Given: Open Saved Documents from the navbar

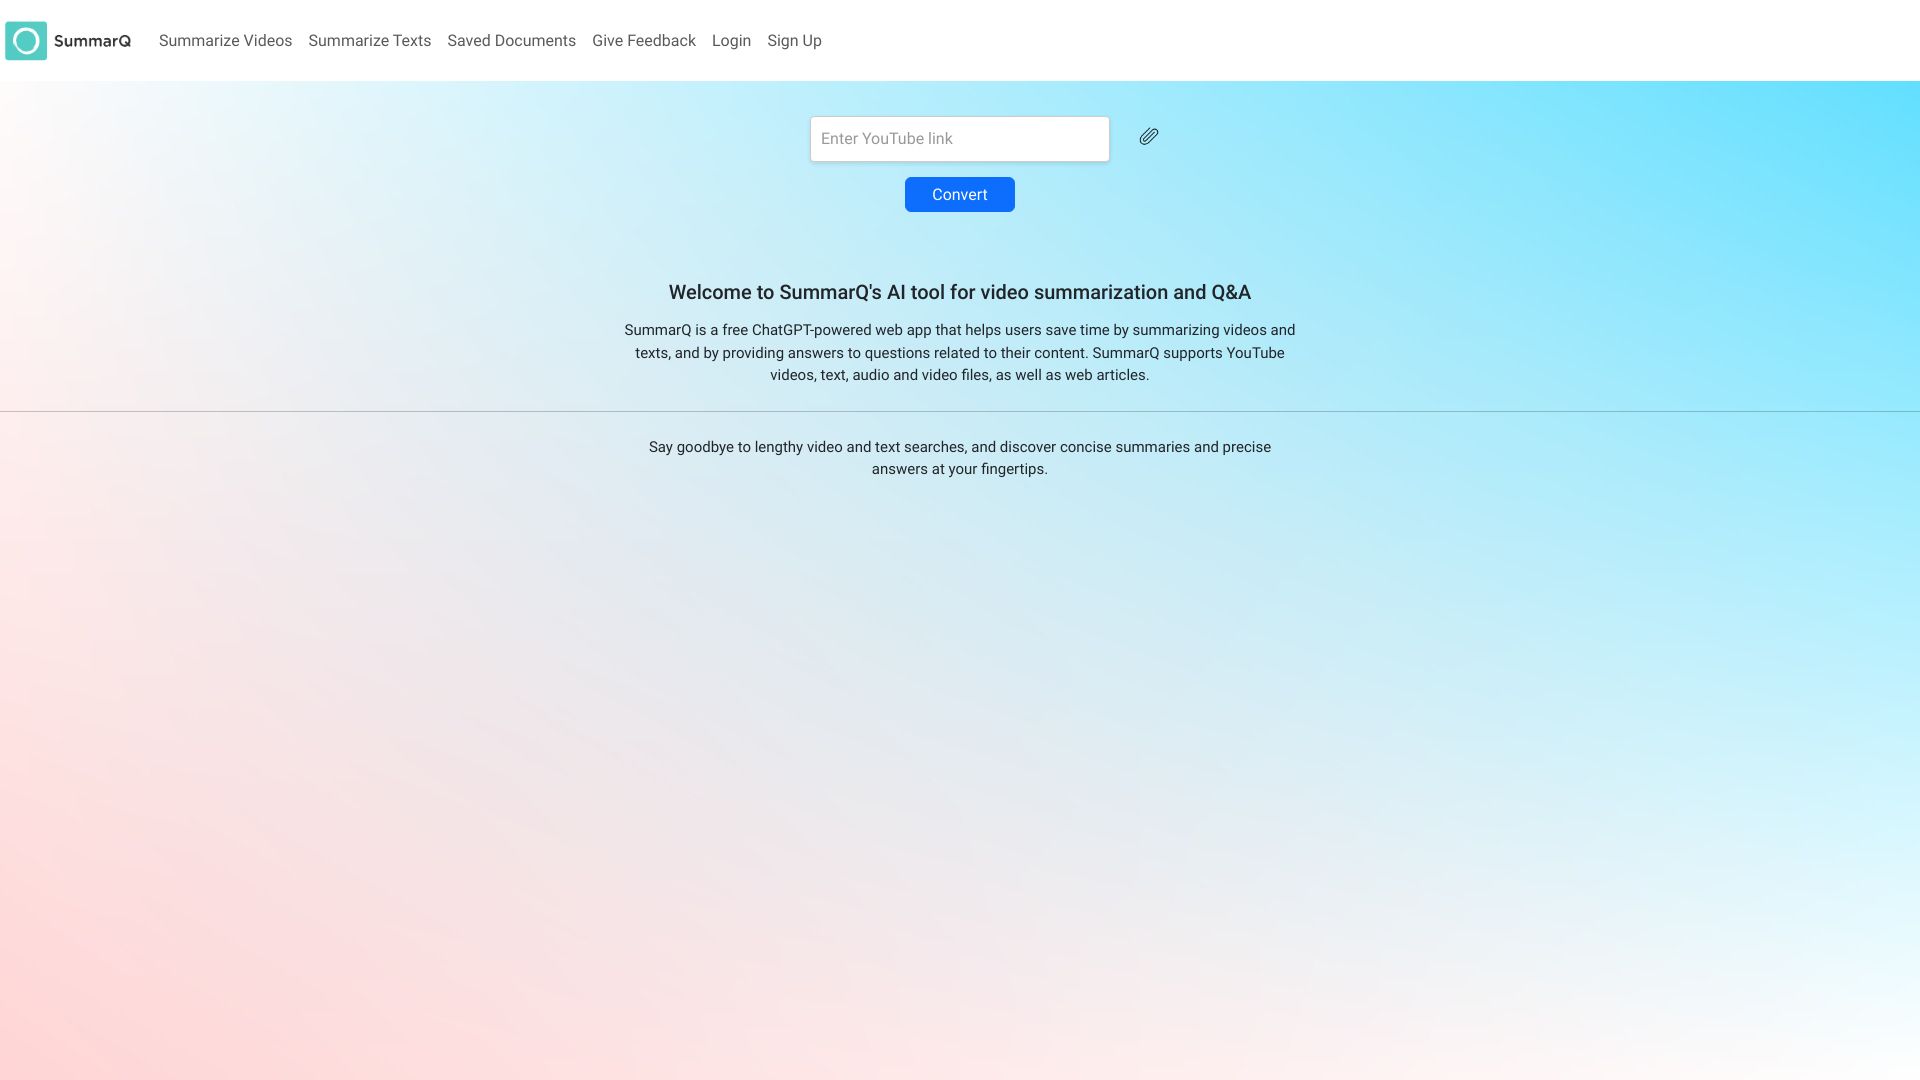Looking at the screenshot, I should tap(511, 41).
